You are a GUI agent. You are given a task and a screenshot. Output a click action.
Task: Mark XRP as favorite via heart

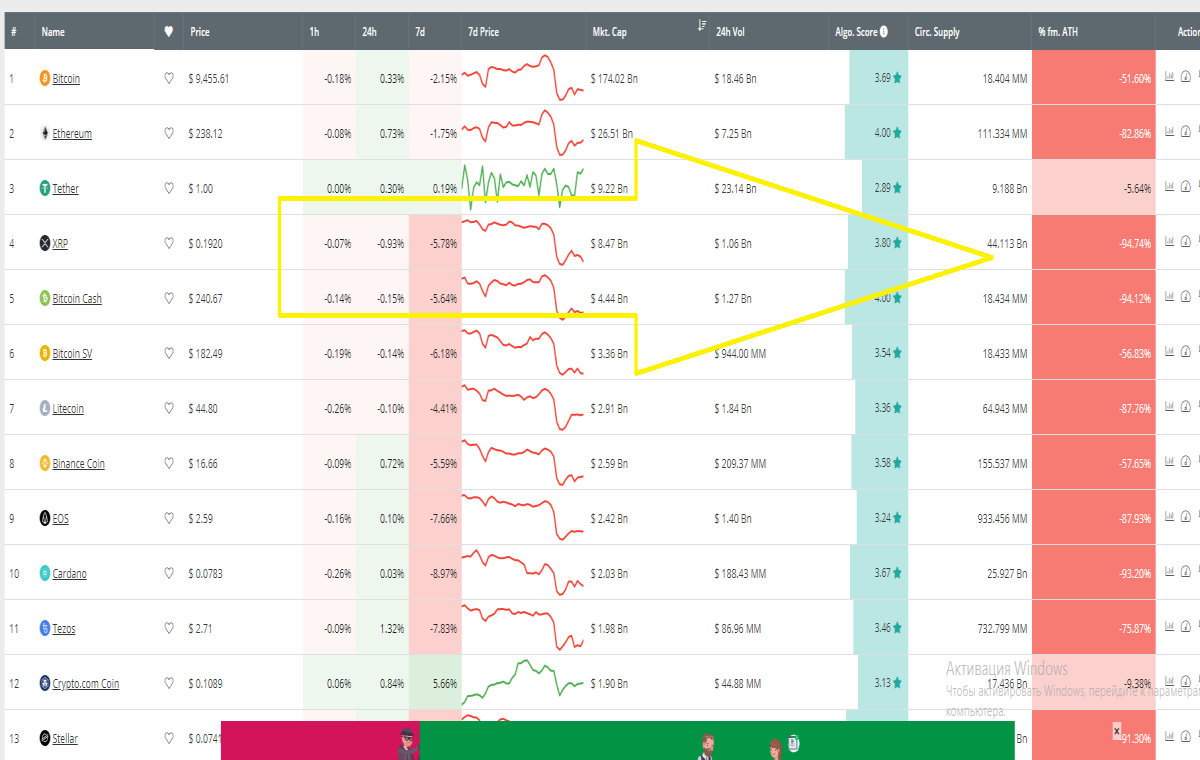pos(169,243)
